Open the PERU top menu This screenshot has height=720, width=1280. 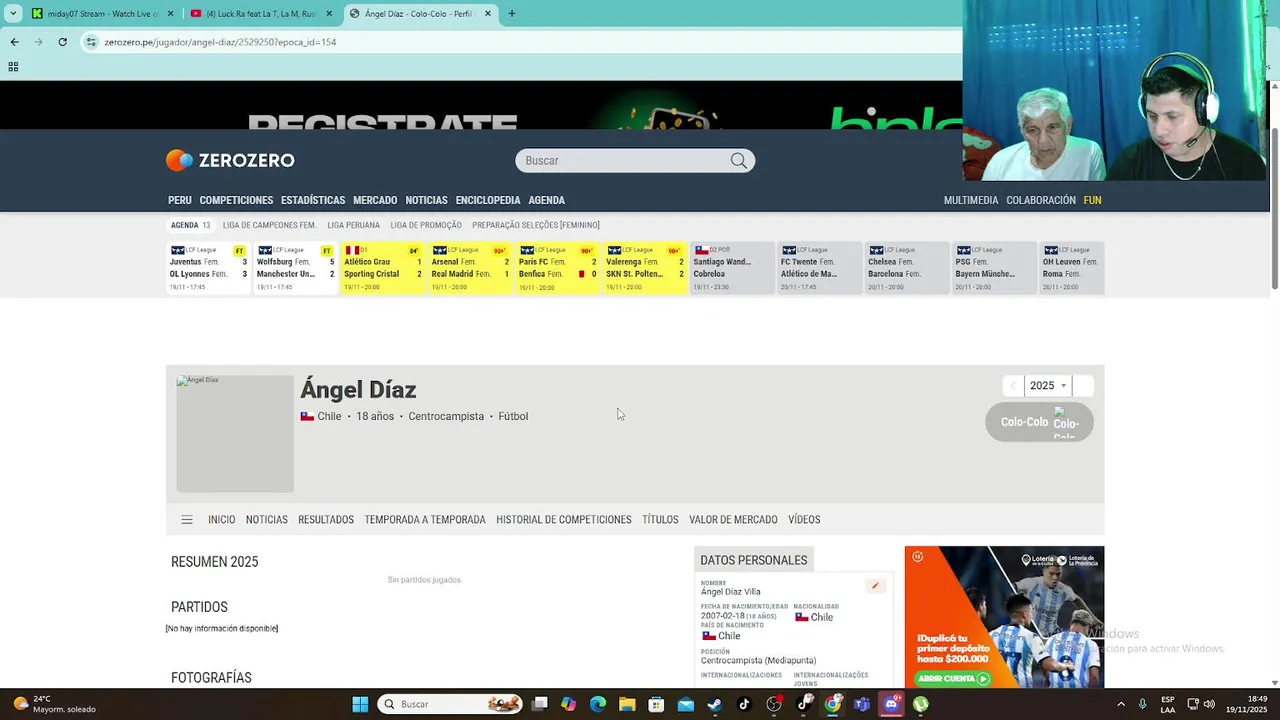[180, 200]
